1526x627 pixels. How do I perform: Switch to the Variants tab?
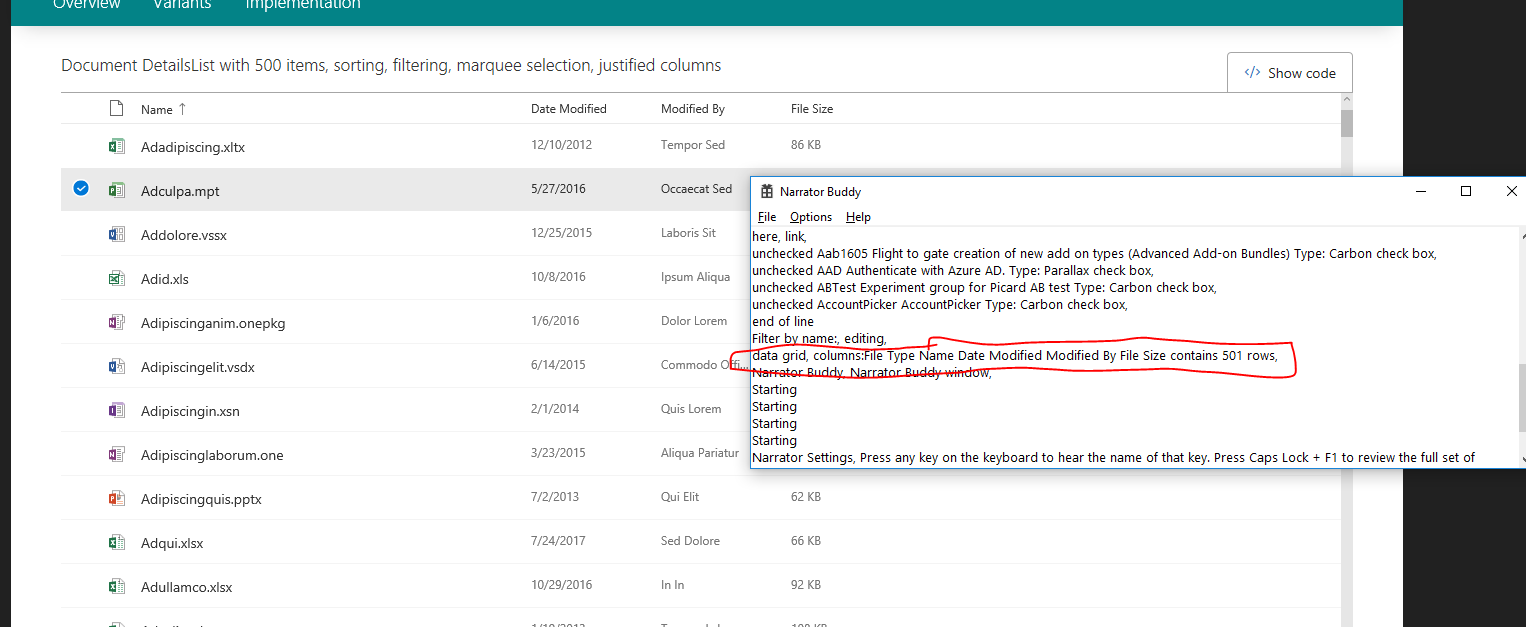pos(182,6)
